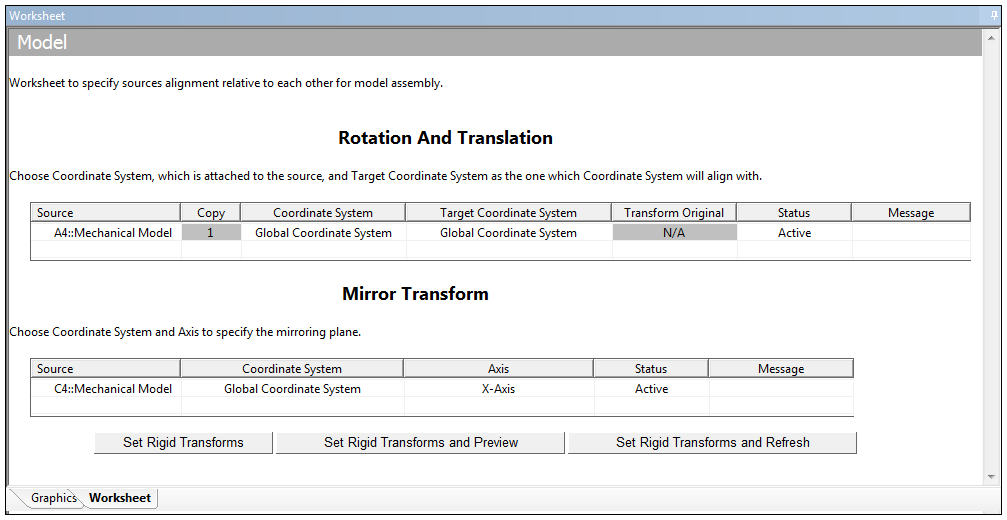1007x520 pixels.
Task: Switch to the Graphics tab
Action: tap(52, 498)
